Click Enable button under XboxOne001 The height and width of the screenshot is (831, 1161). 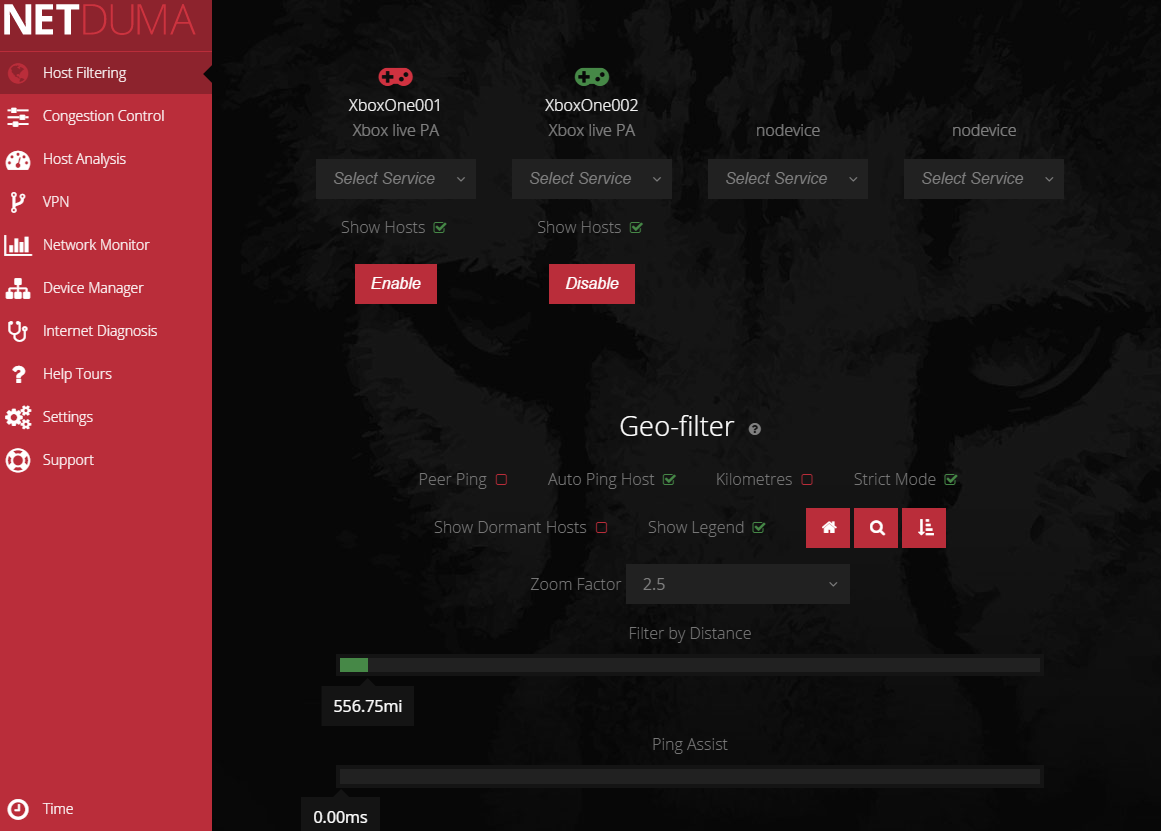point(395,284)
